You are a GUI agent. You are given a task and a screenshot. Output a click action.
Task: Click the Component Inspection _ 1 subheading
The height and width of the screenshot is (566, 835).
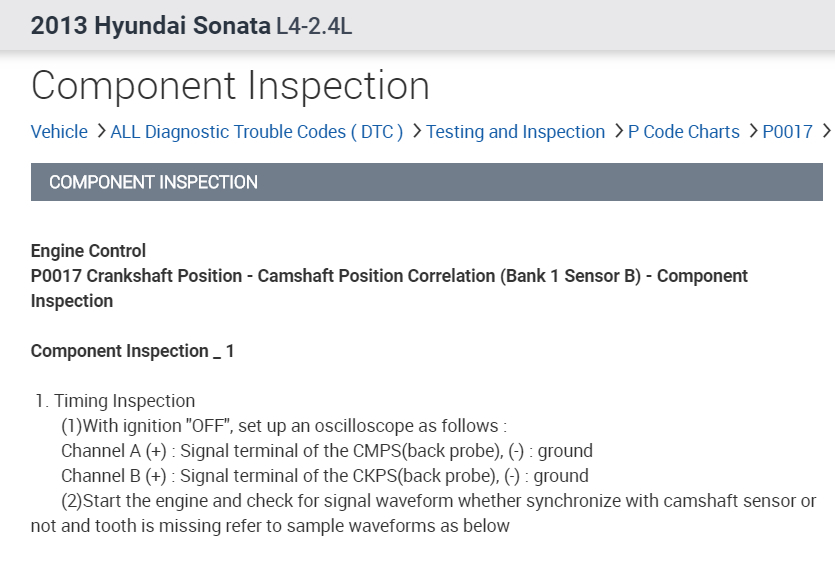(132, 351)
